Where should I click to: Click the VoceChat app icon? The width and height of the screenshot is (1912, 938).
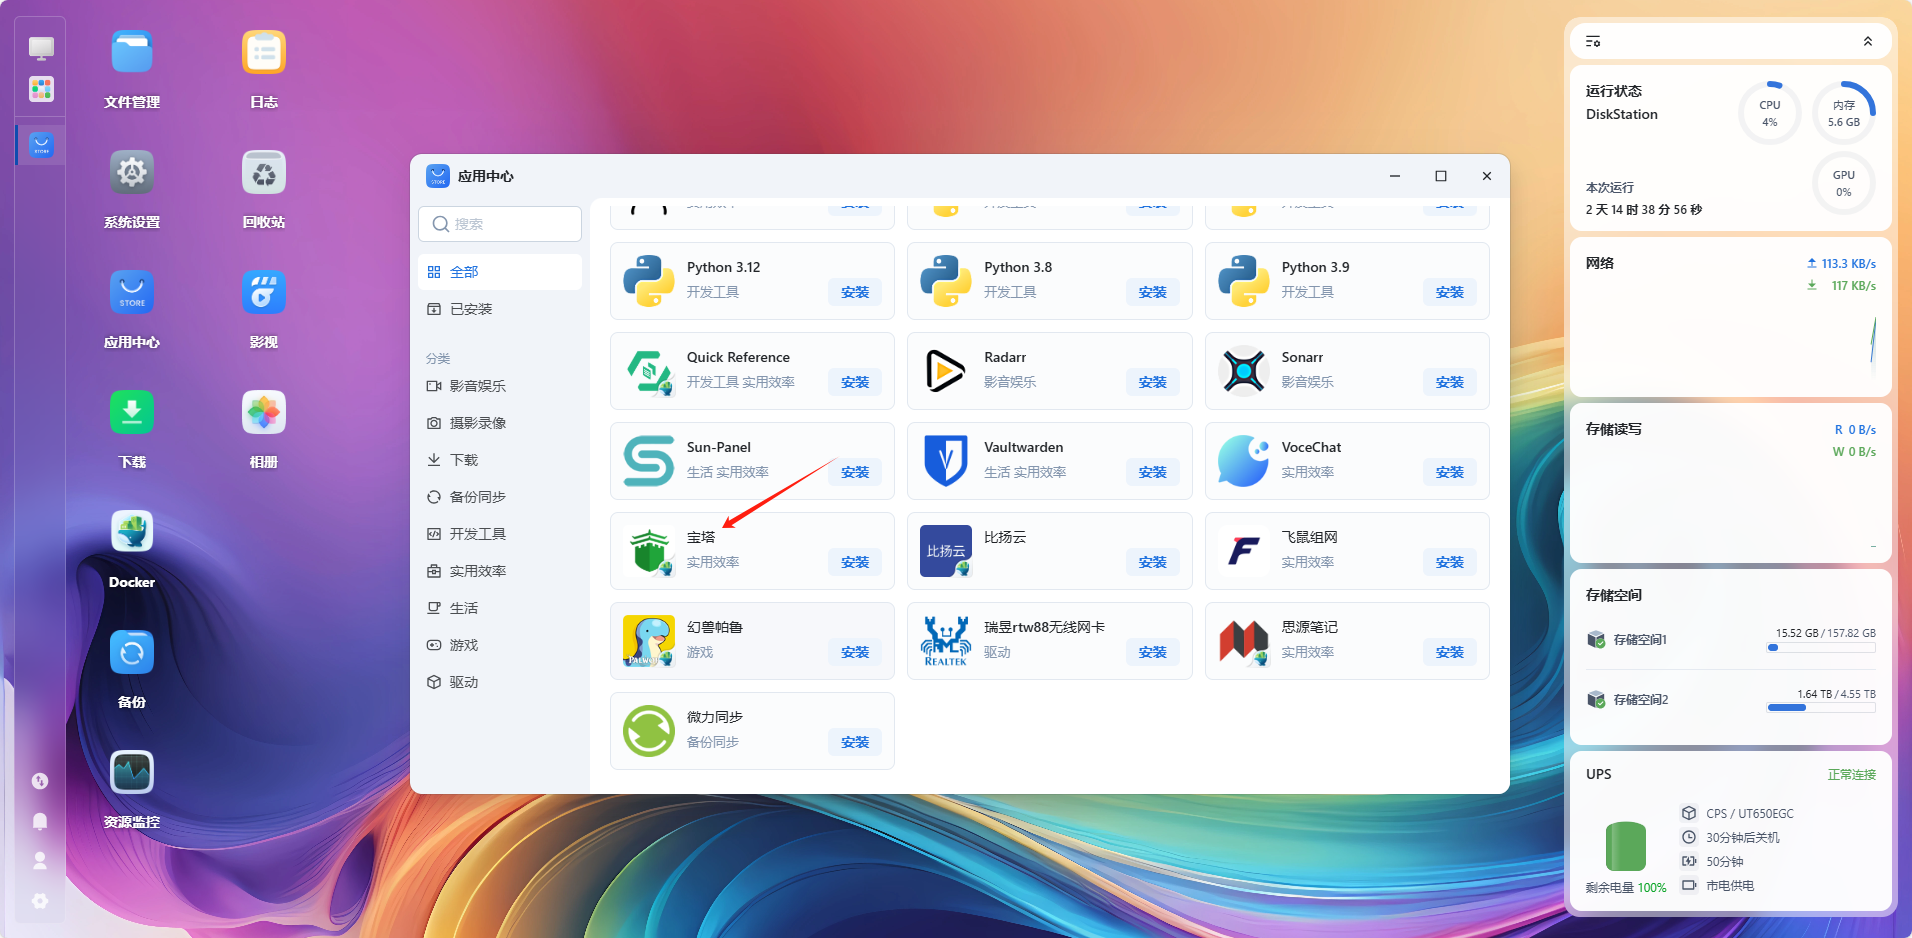click(x=1242, y=461)
